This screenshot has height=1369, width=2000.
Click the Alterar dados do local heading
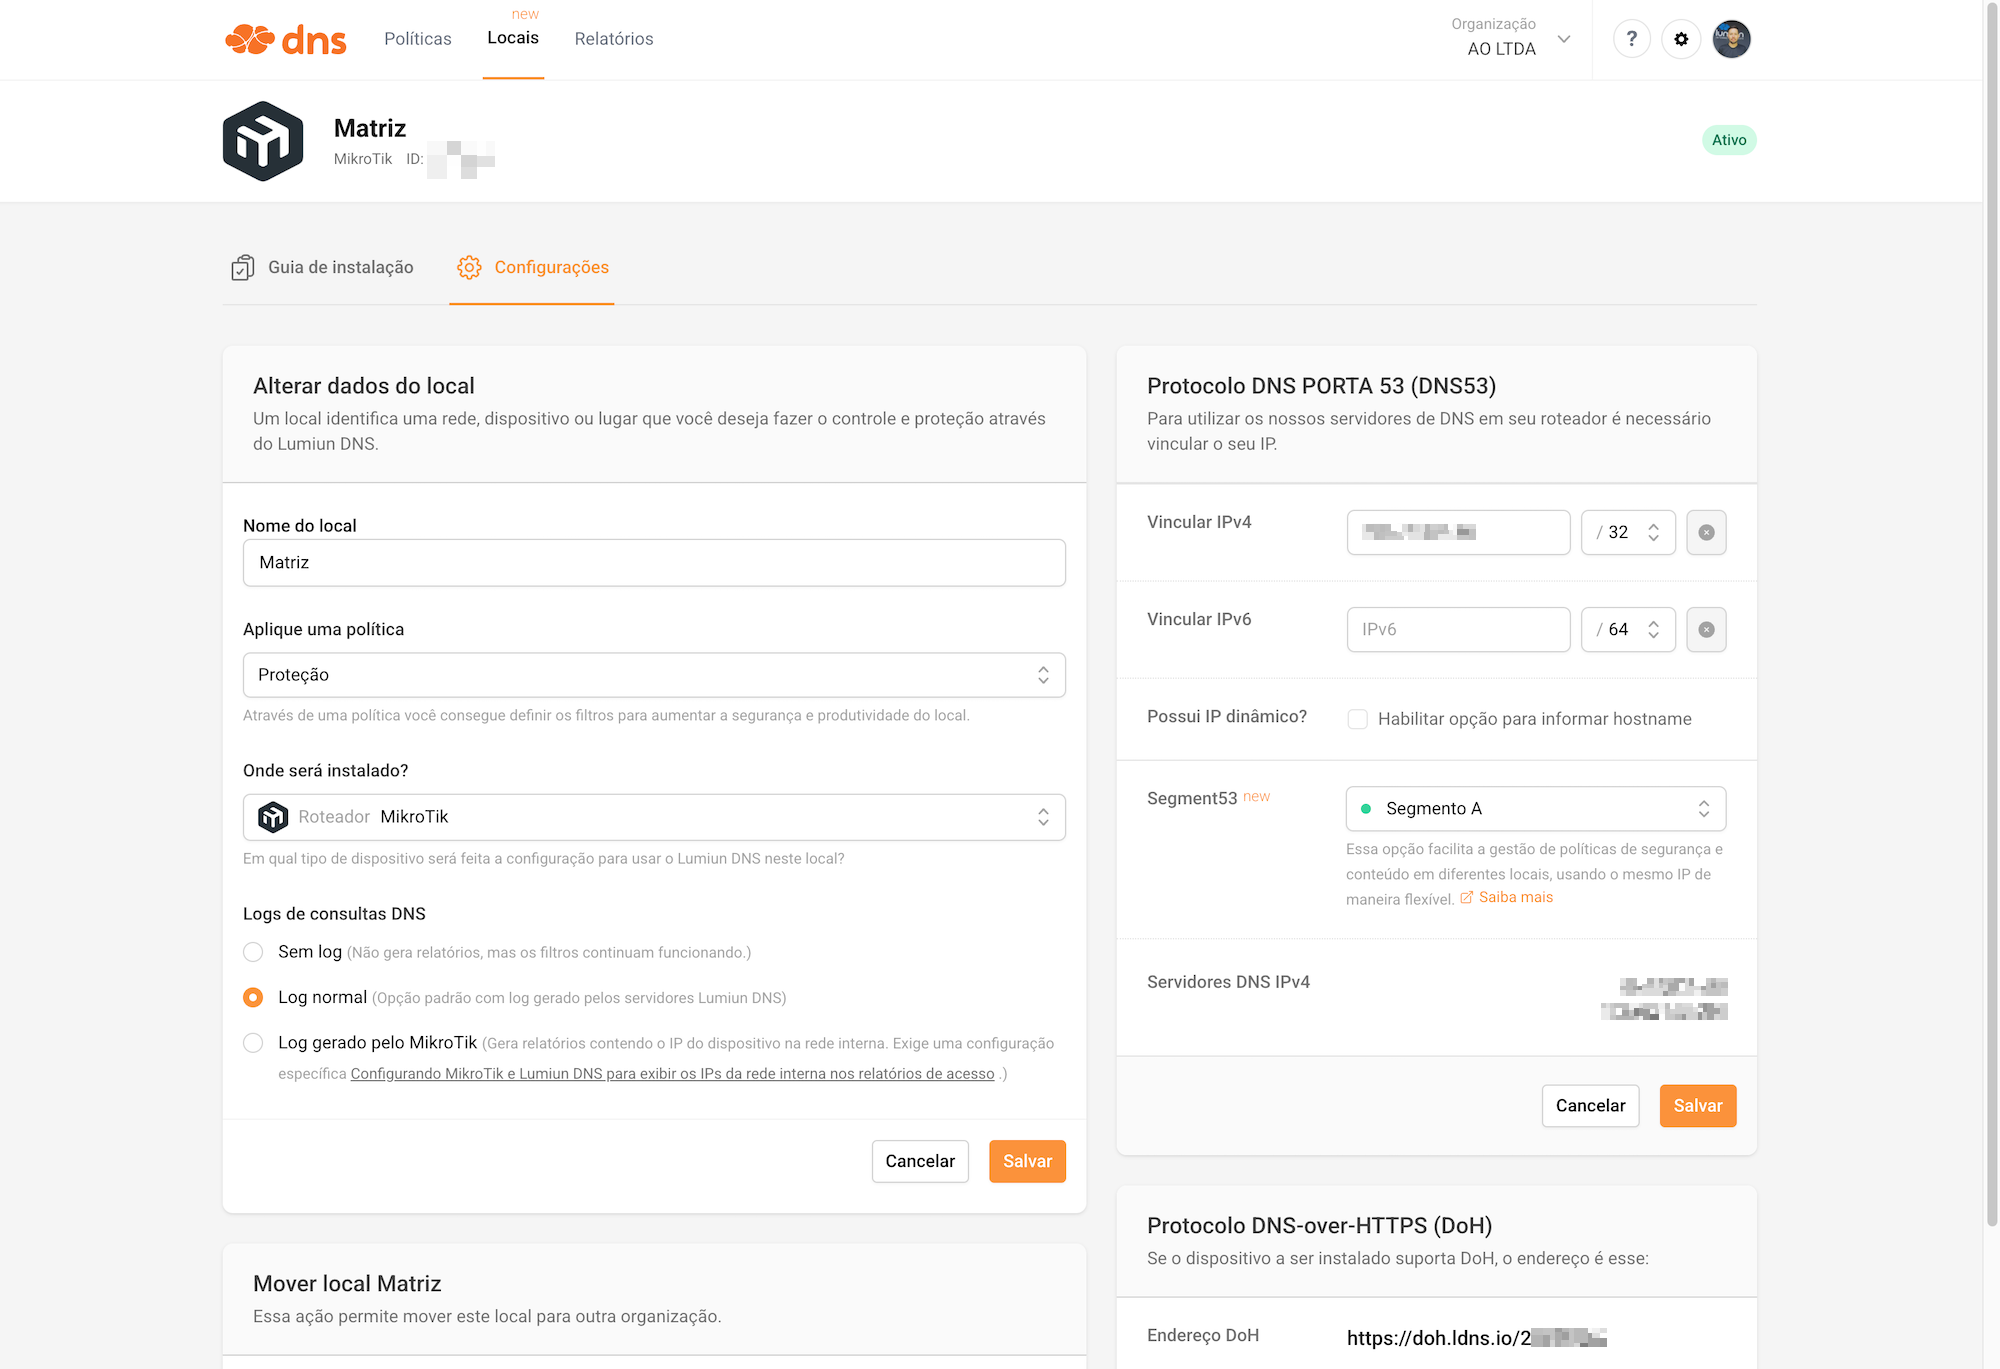364,385
